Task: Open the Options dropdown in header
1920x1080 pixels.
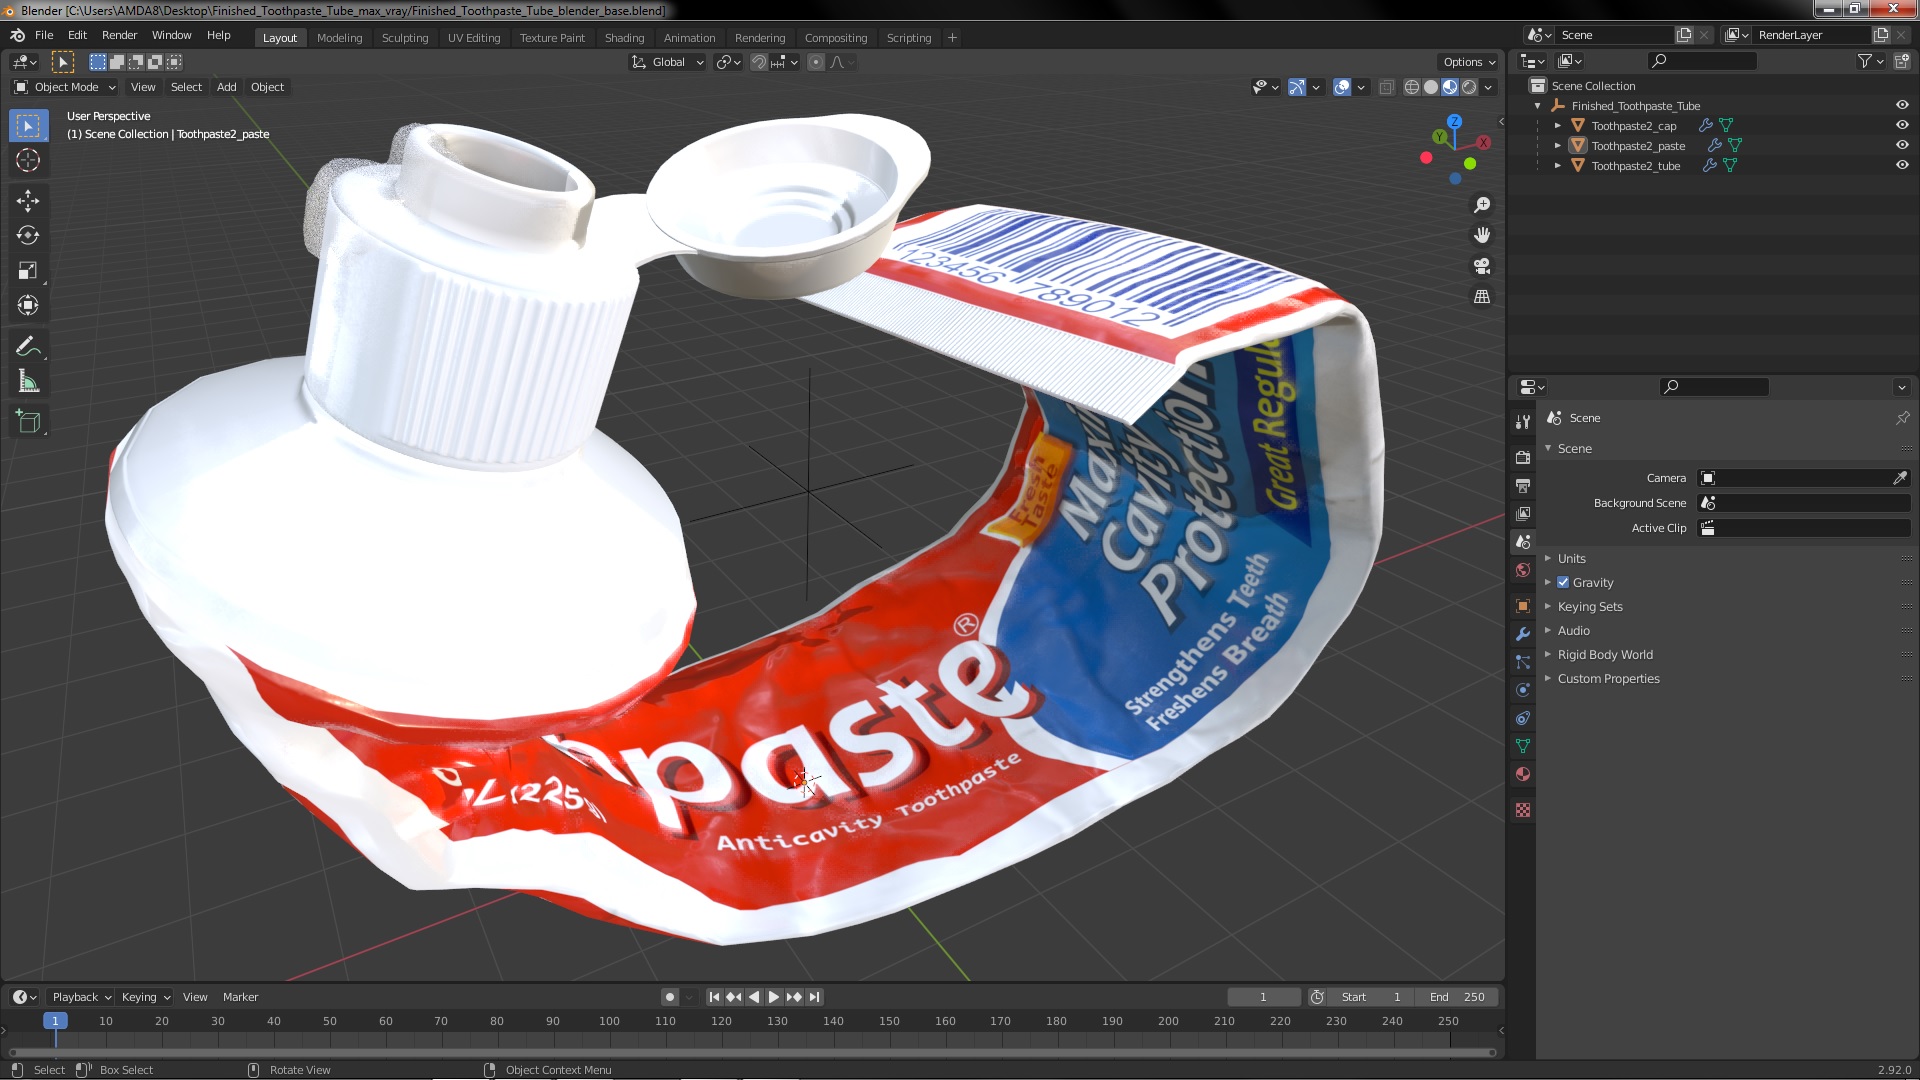Action: pos(1469,62)
